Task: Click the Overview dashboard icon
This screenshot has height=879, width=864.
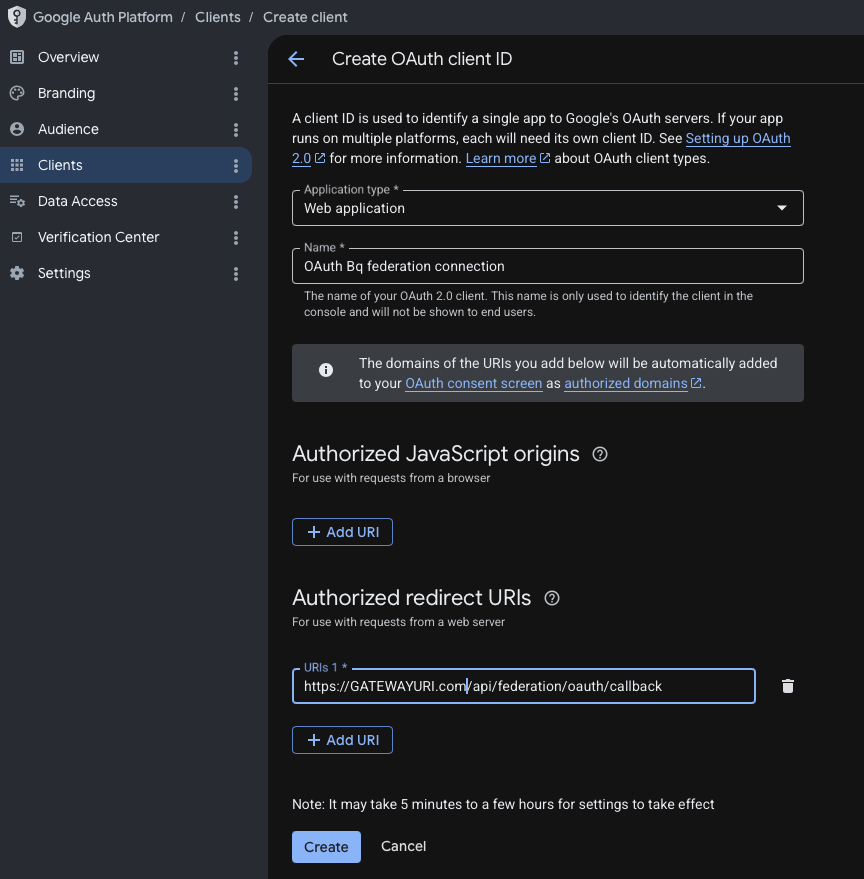Action: (17, 57)
